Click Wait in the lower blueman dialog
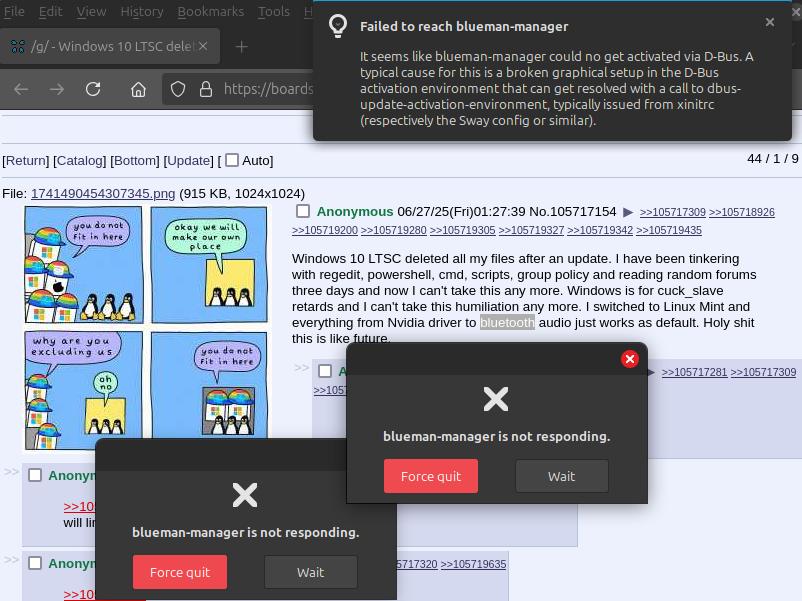 (x=310, y=572)
